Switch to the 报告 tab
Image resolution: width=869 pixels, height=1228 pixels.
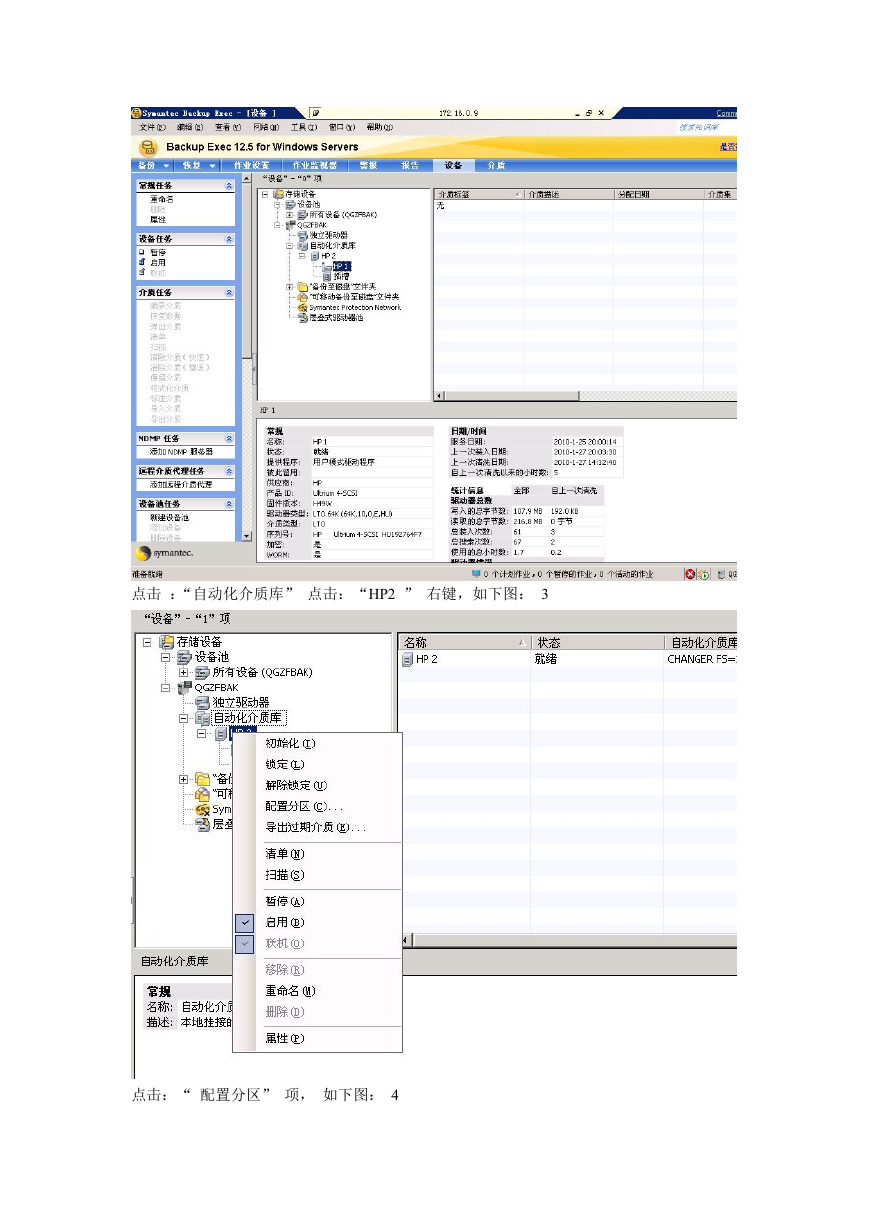point(410,166)
